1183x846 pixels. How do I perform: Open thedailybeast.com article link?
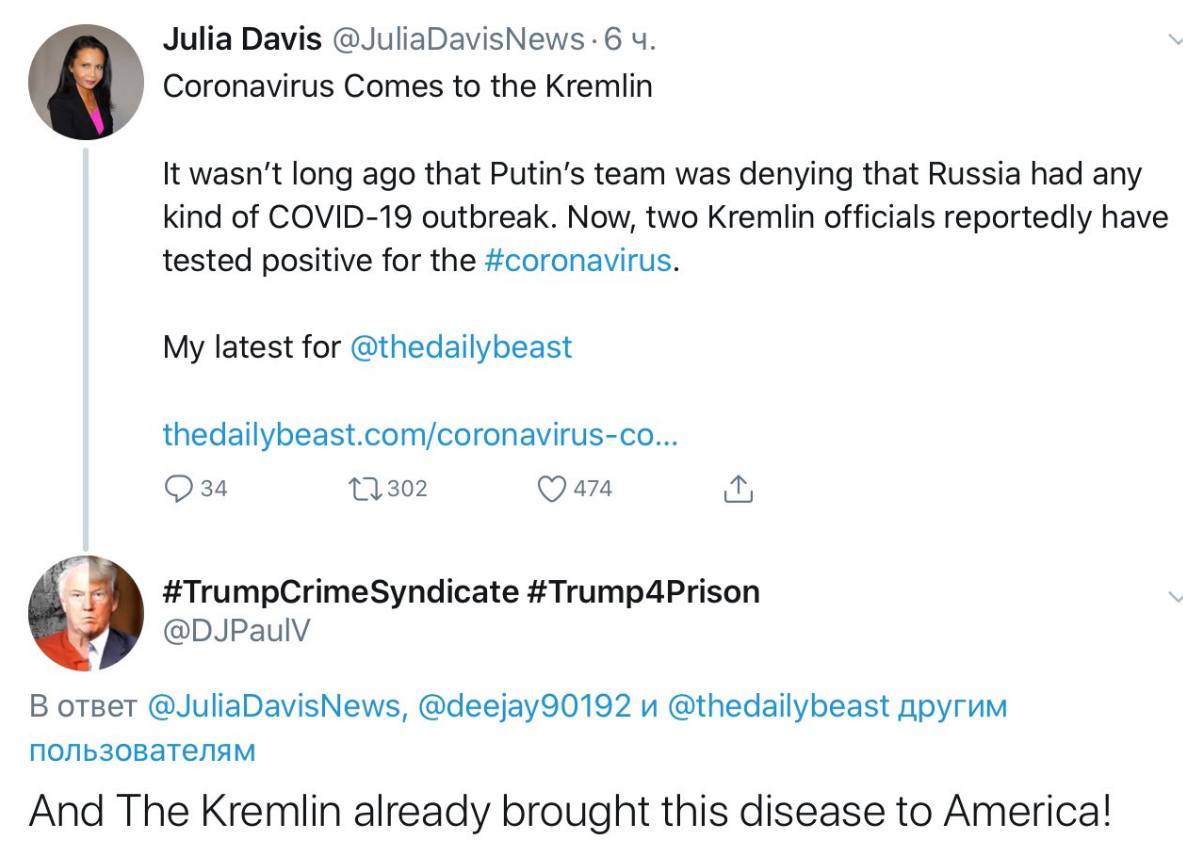pos(420,435)
